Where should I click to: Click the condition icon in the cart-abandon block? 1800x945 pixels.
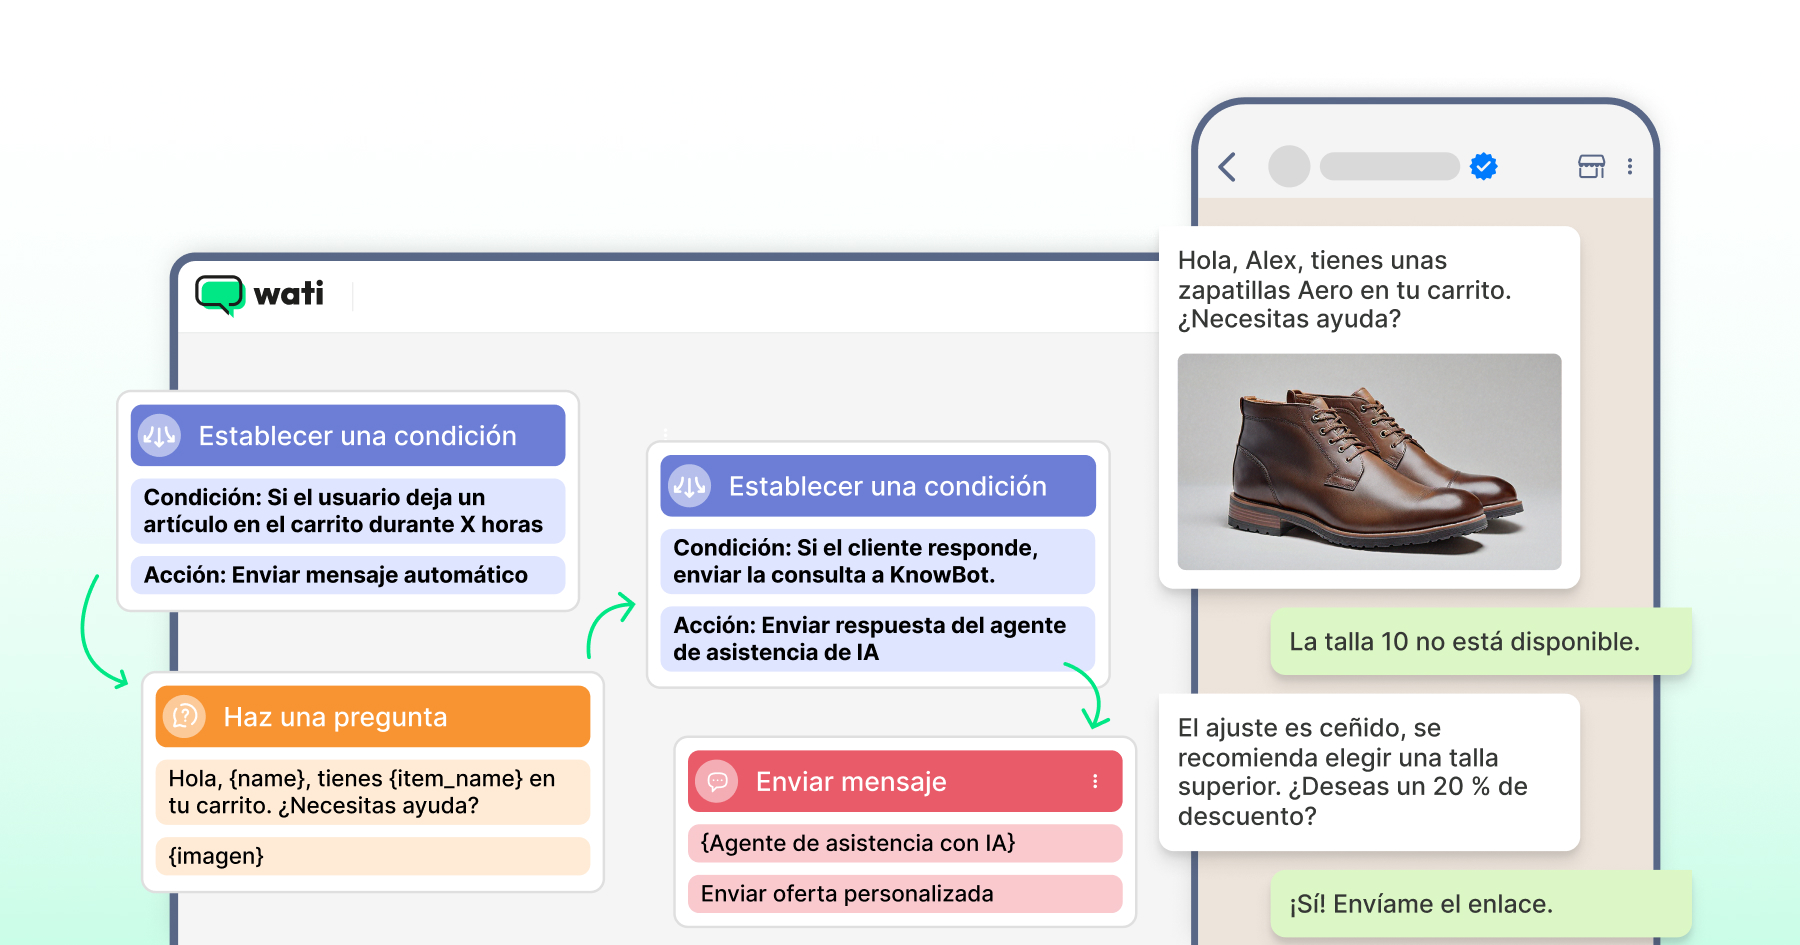(160, 436)
